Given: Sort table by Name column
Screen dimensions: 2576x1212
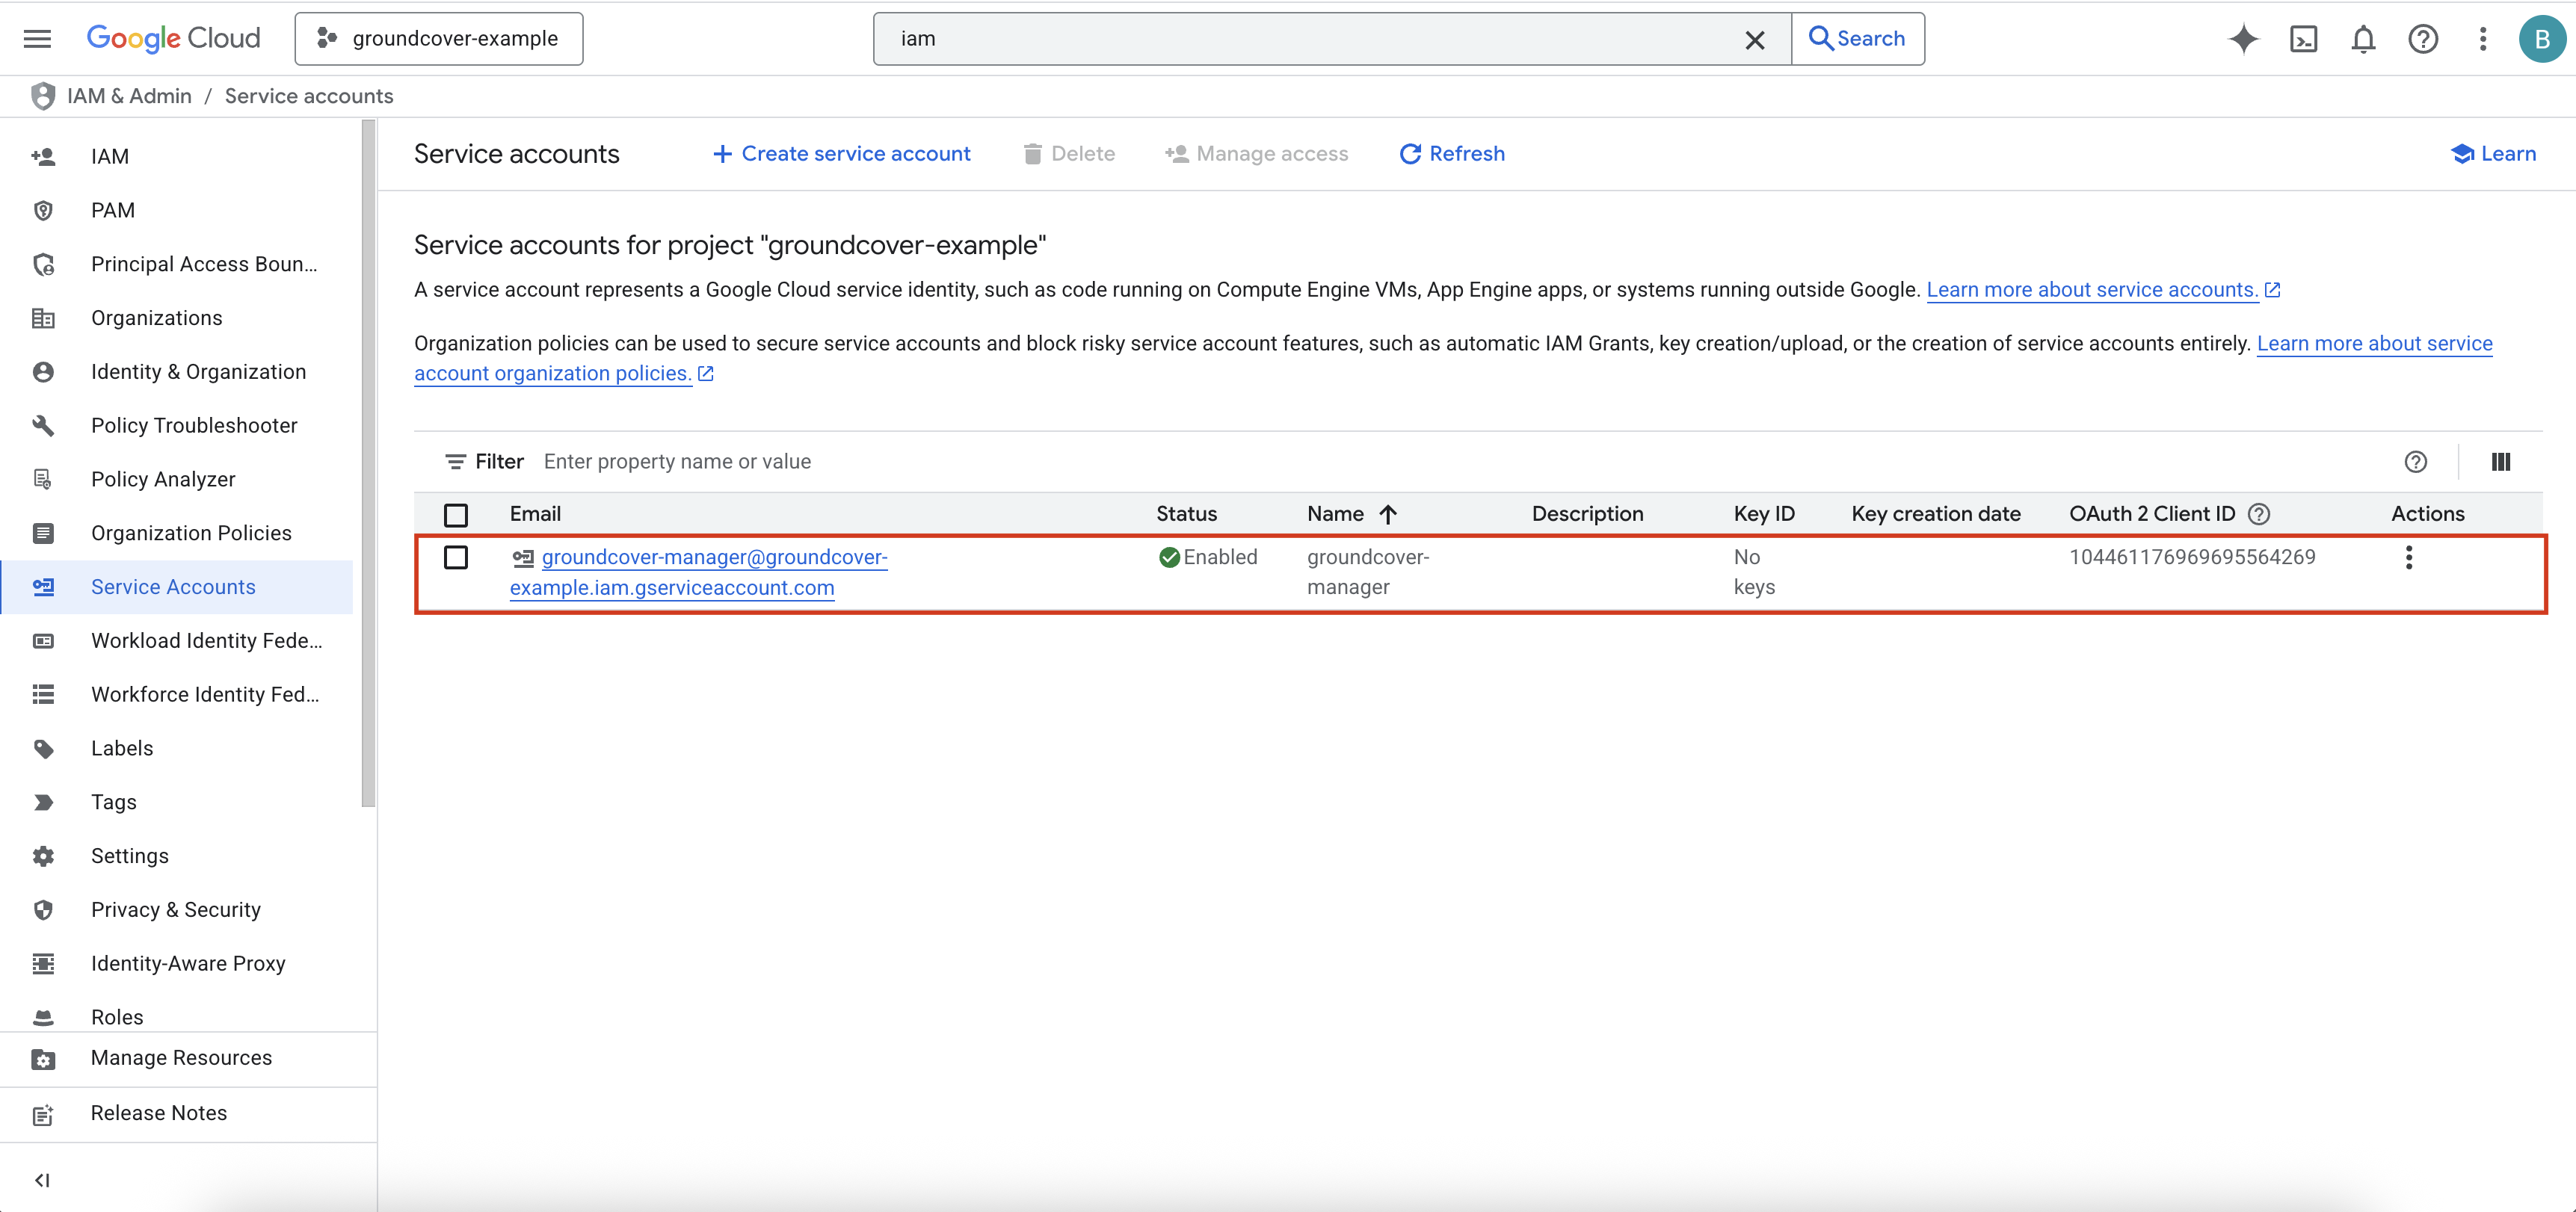Looking at the screenshot, I should [x=1335, y=514].
